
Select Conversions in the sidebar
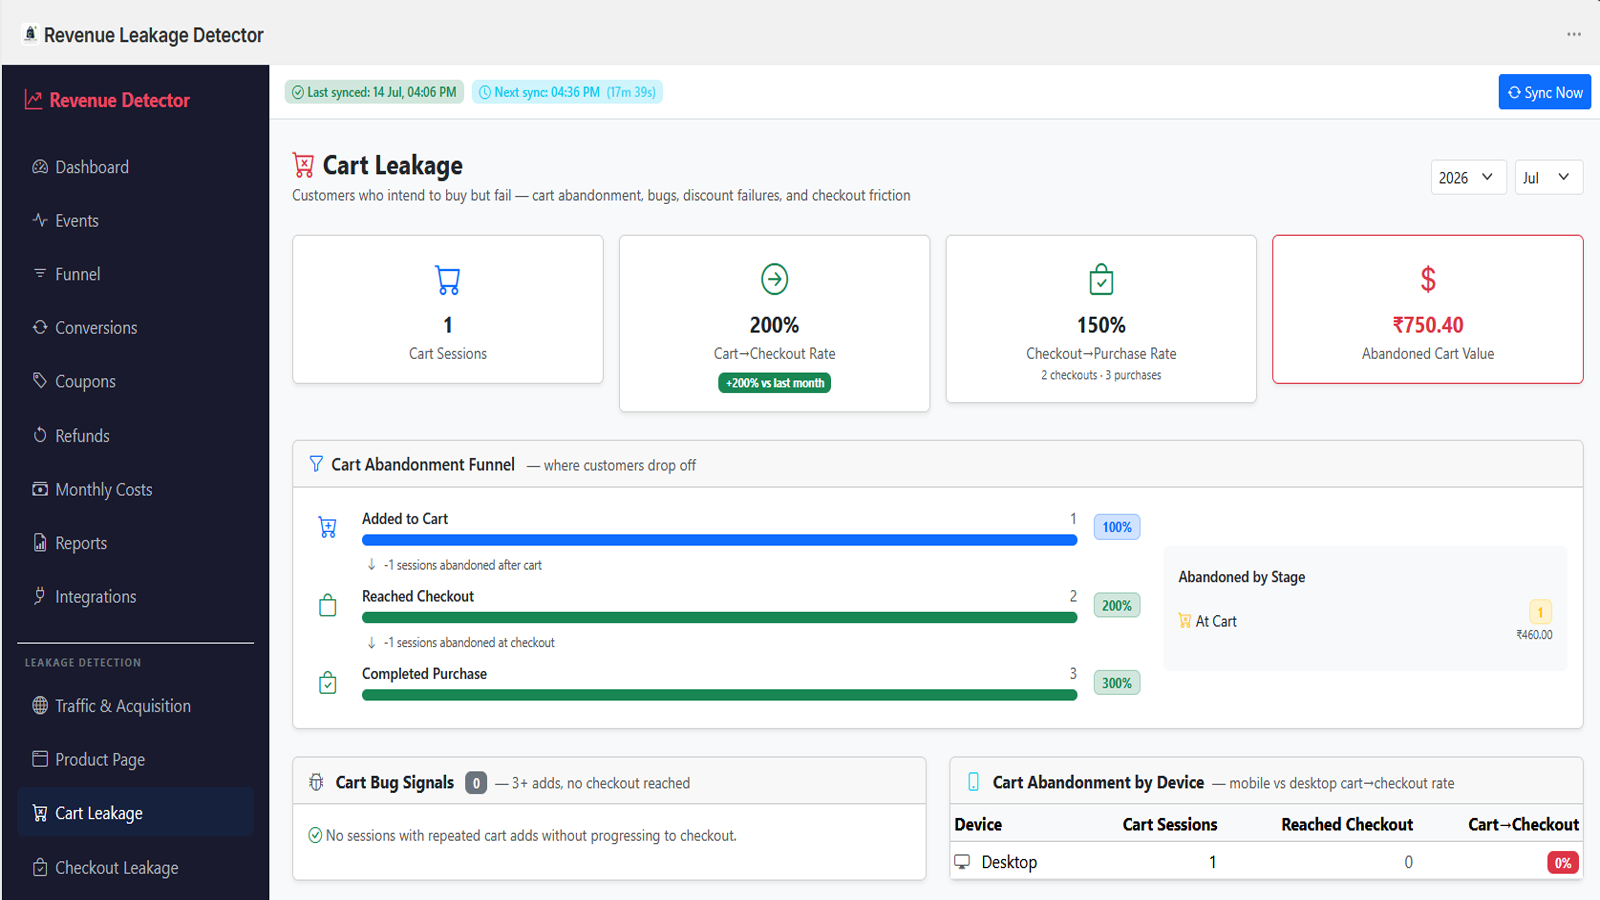[135, 328]
